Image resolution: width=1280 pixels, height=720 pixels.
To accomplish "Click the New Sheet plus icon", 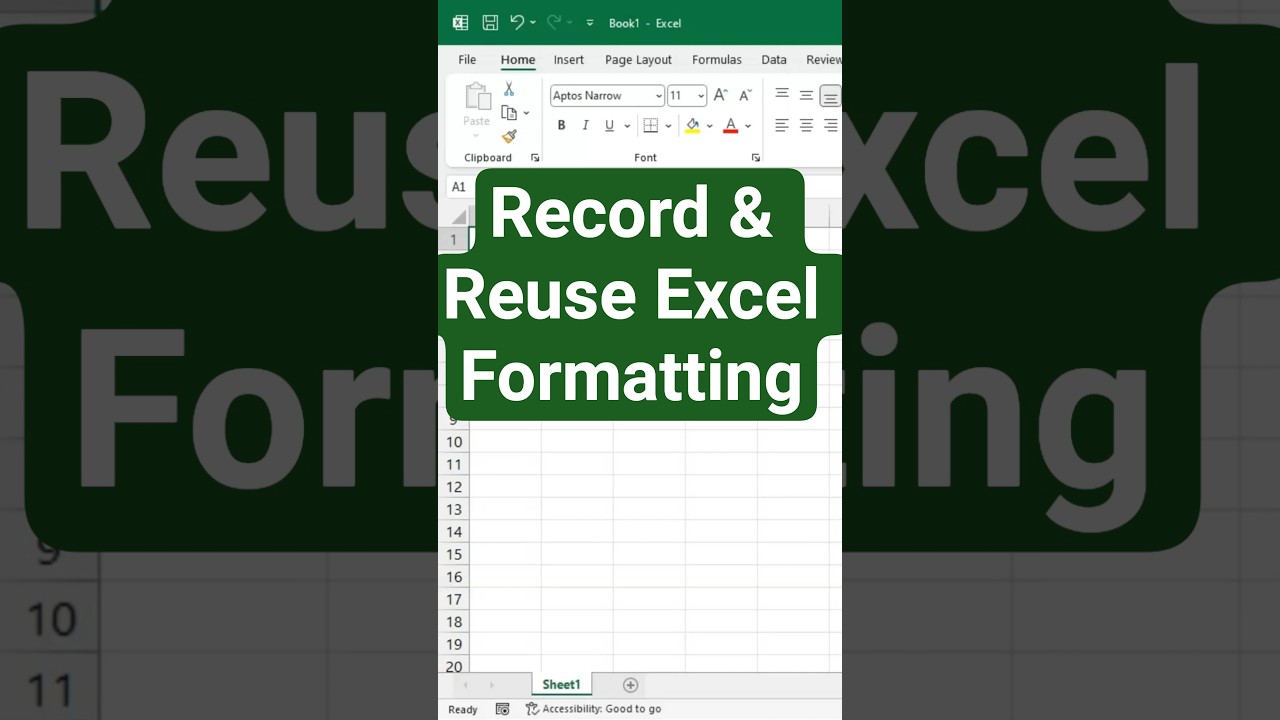I will (630, 685).
